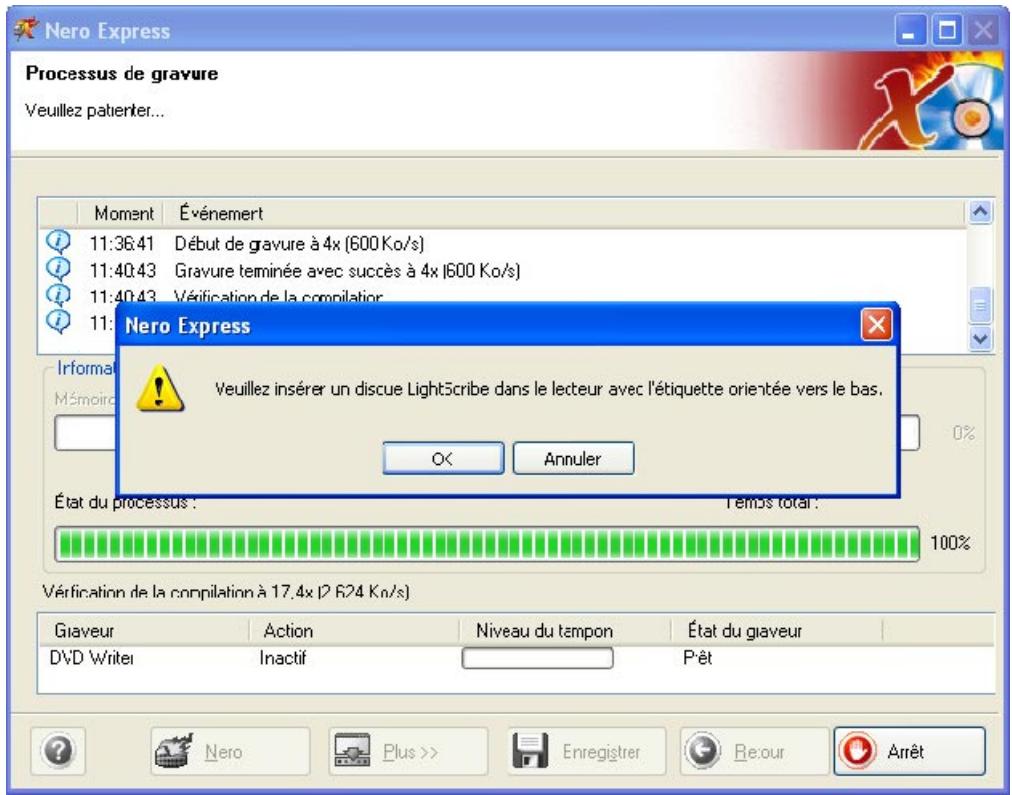The width and height of the screenshot is (1012, 795).
Task: Click info icon beside first 11:40:43 event
Action: 58,268
